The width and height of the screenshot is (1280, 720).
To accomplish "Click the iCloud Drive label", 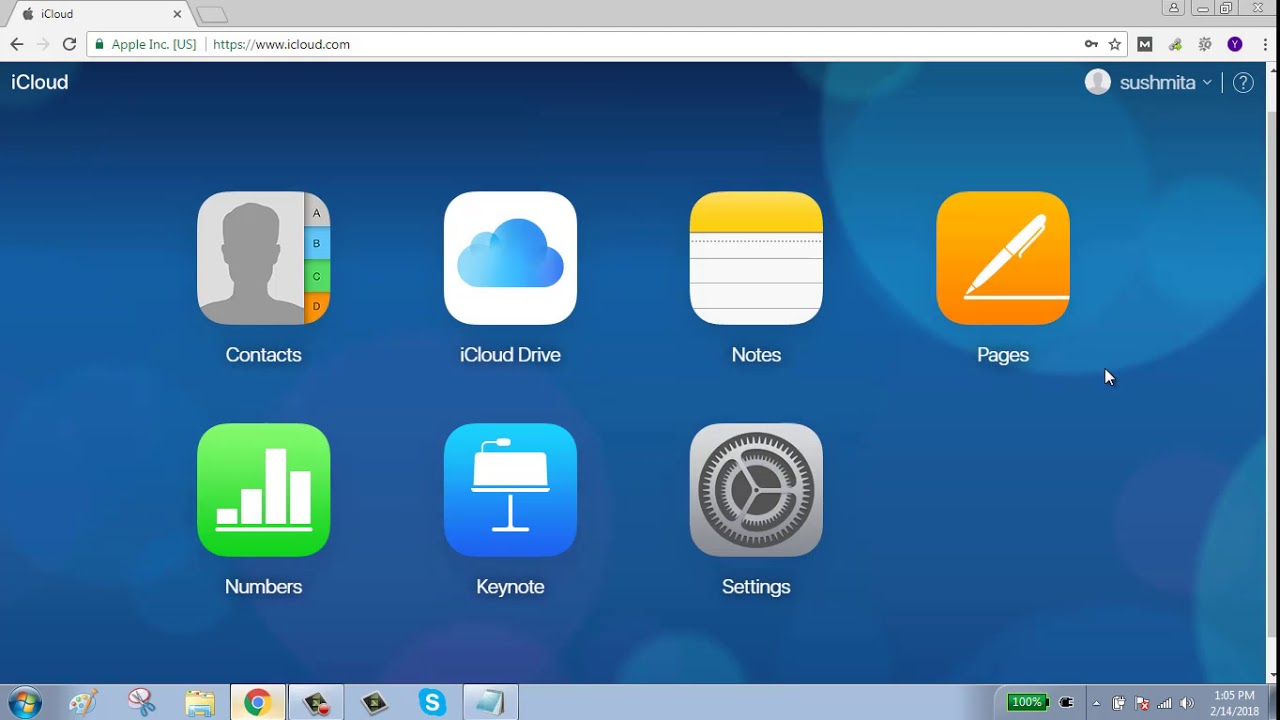I will pos(510,355).
